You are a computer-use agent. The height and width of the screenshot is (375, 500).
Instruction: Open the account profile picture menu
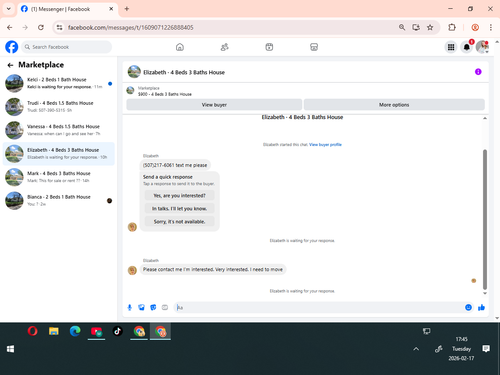[x=482, y=47]
